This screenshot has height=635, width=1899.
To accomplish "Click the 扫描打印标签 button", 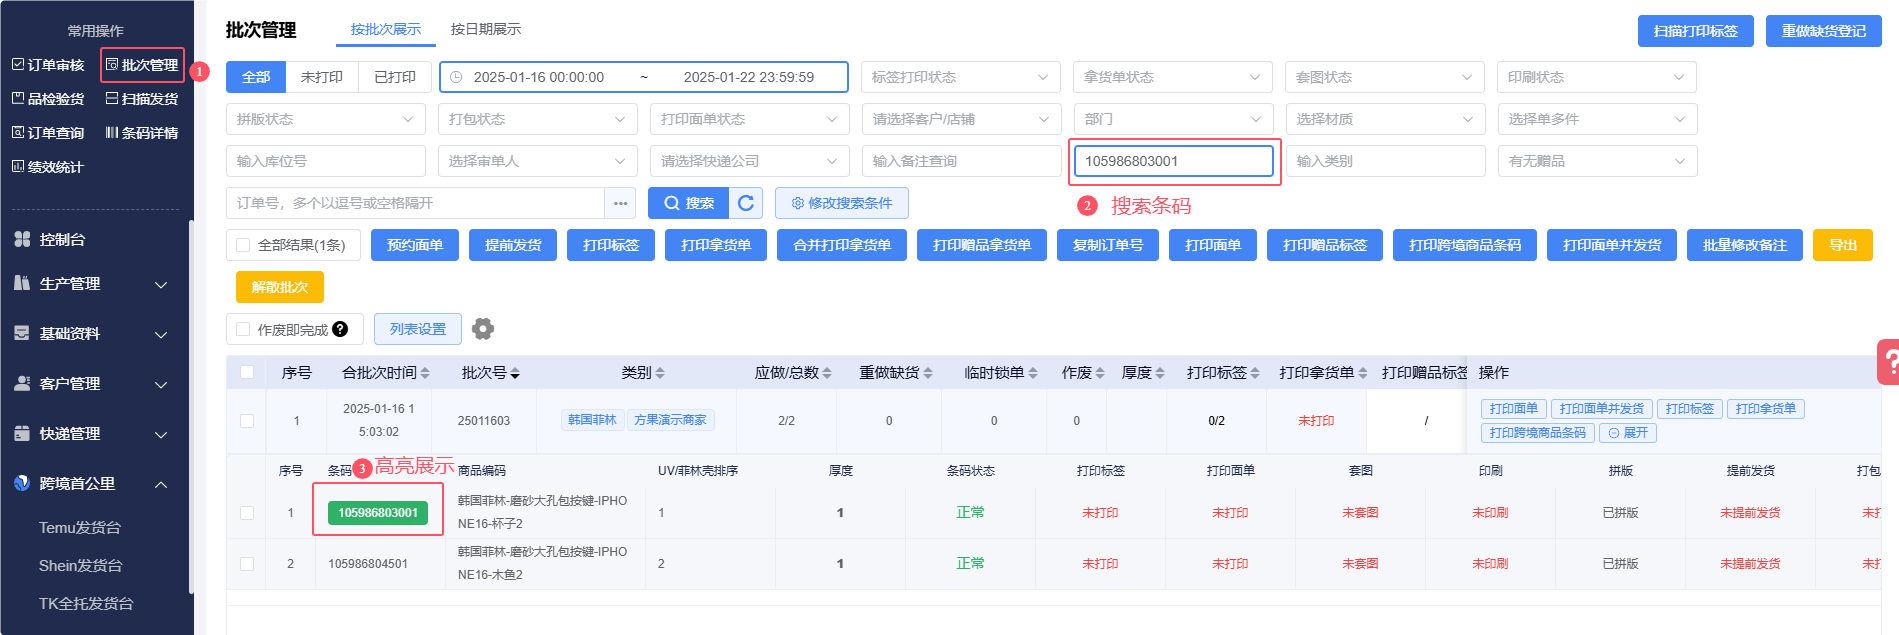I will (1695, 31).
